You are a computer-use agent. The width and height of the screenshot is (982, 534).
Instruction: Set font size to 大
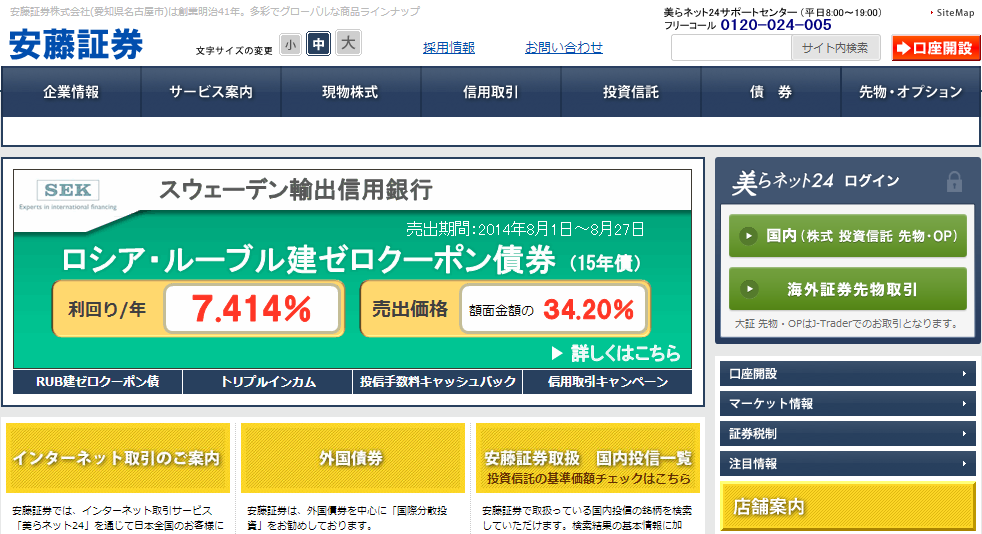click(347, 44)
